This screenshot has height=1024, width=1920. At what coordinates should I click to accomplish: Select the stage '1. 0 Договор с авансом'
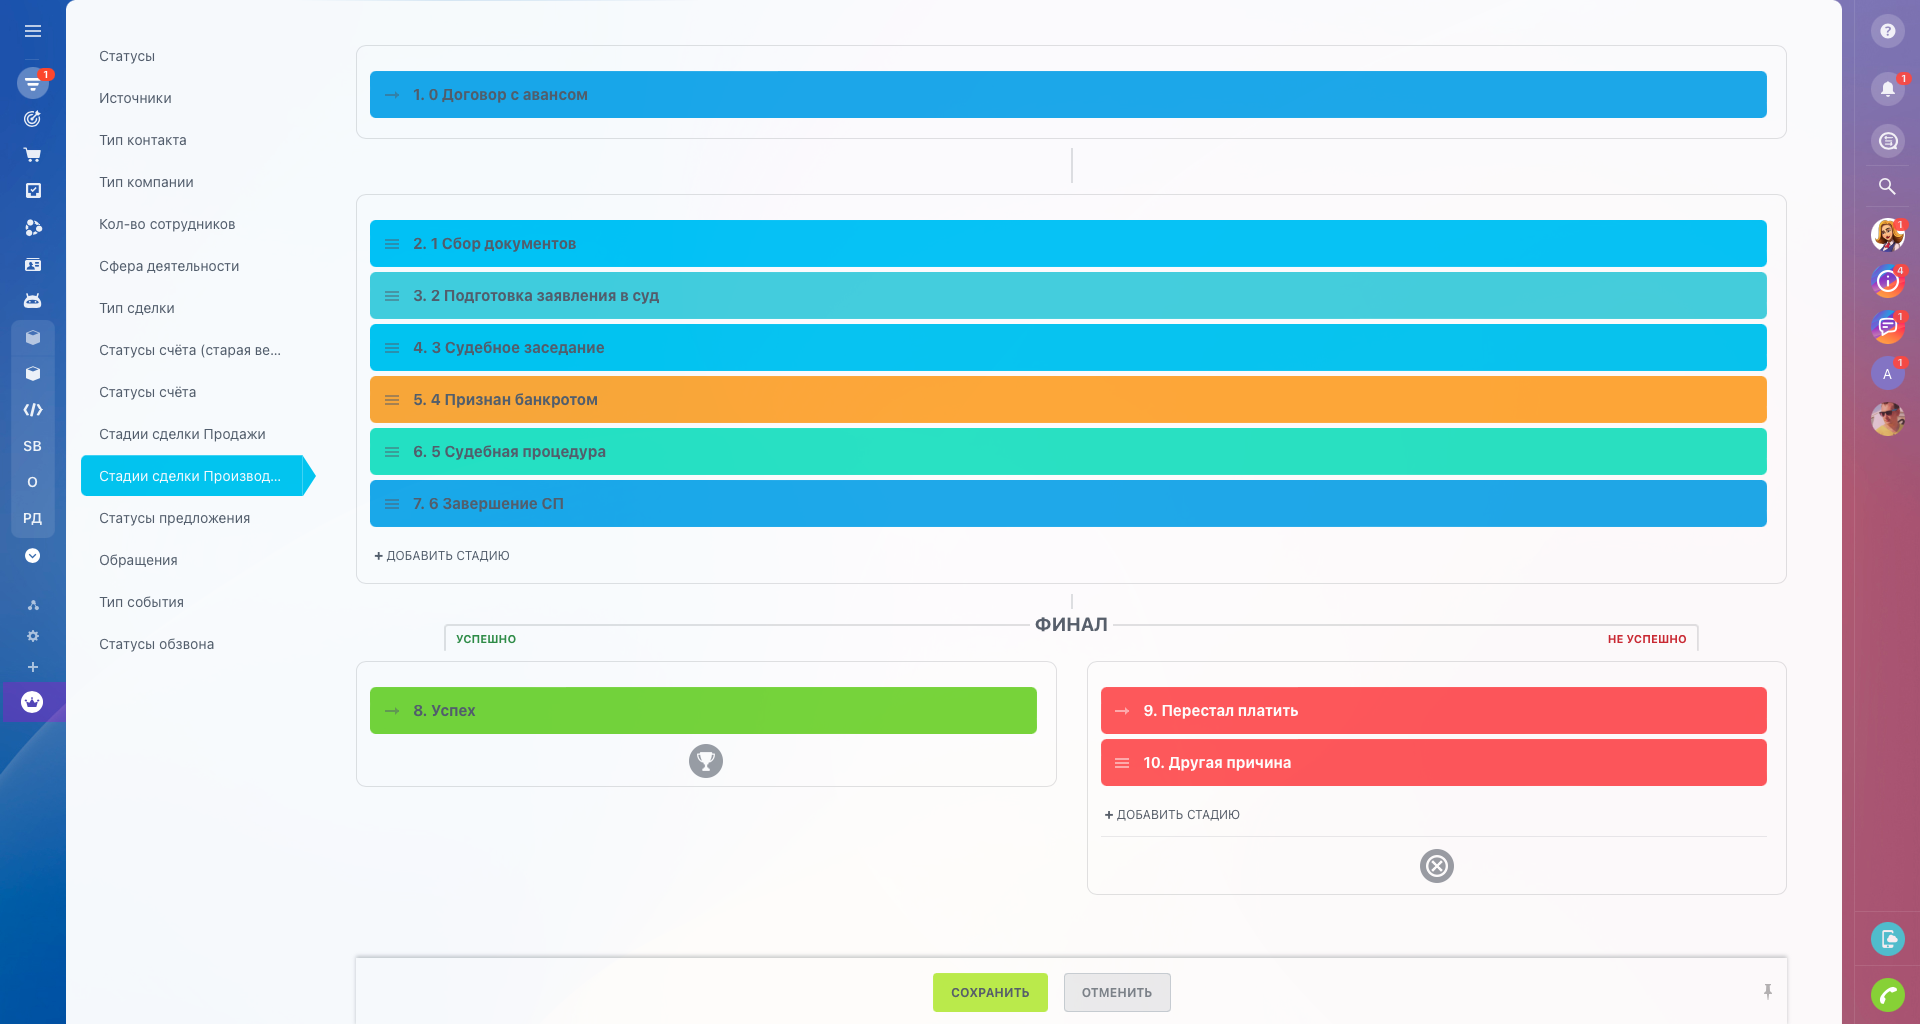(x=1068, y=95)
